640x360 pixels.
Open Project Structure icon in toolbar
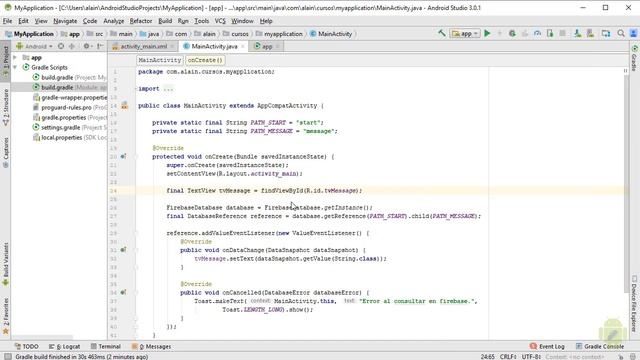606,33
